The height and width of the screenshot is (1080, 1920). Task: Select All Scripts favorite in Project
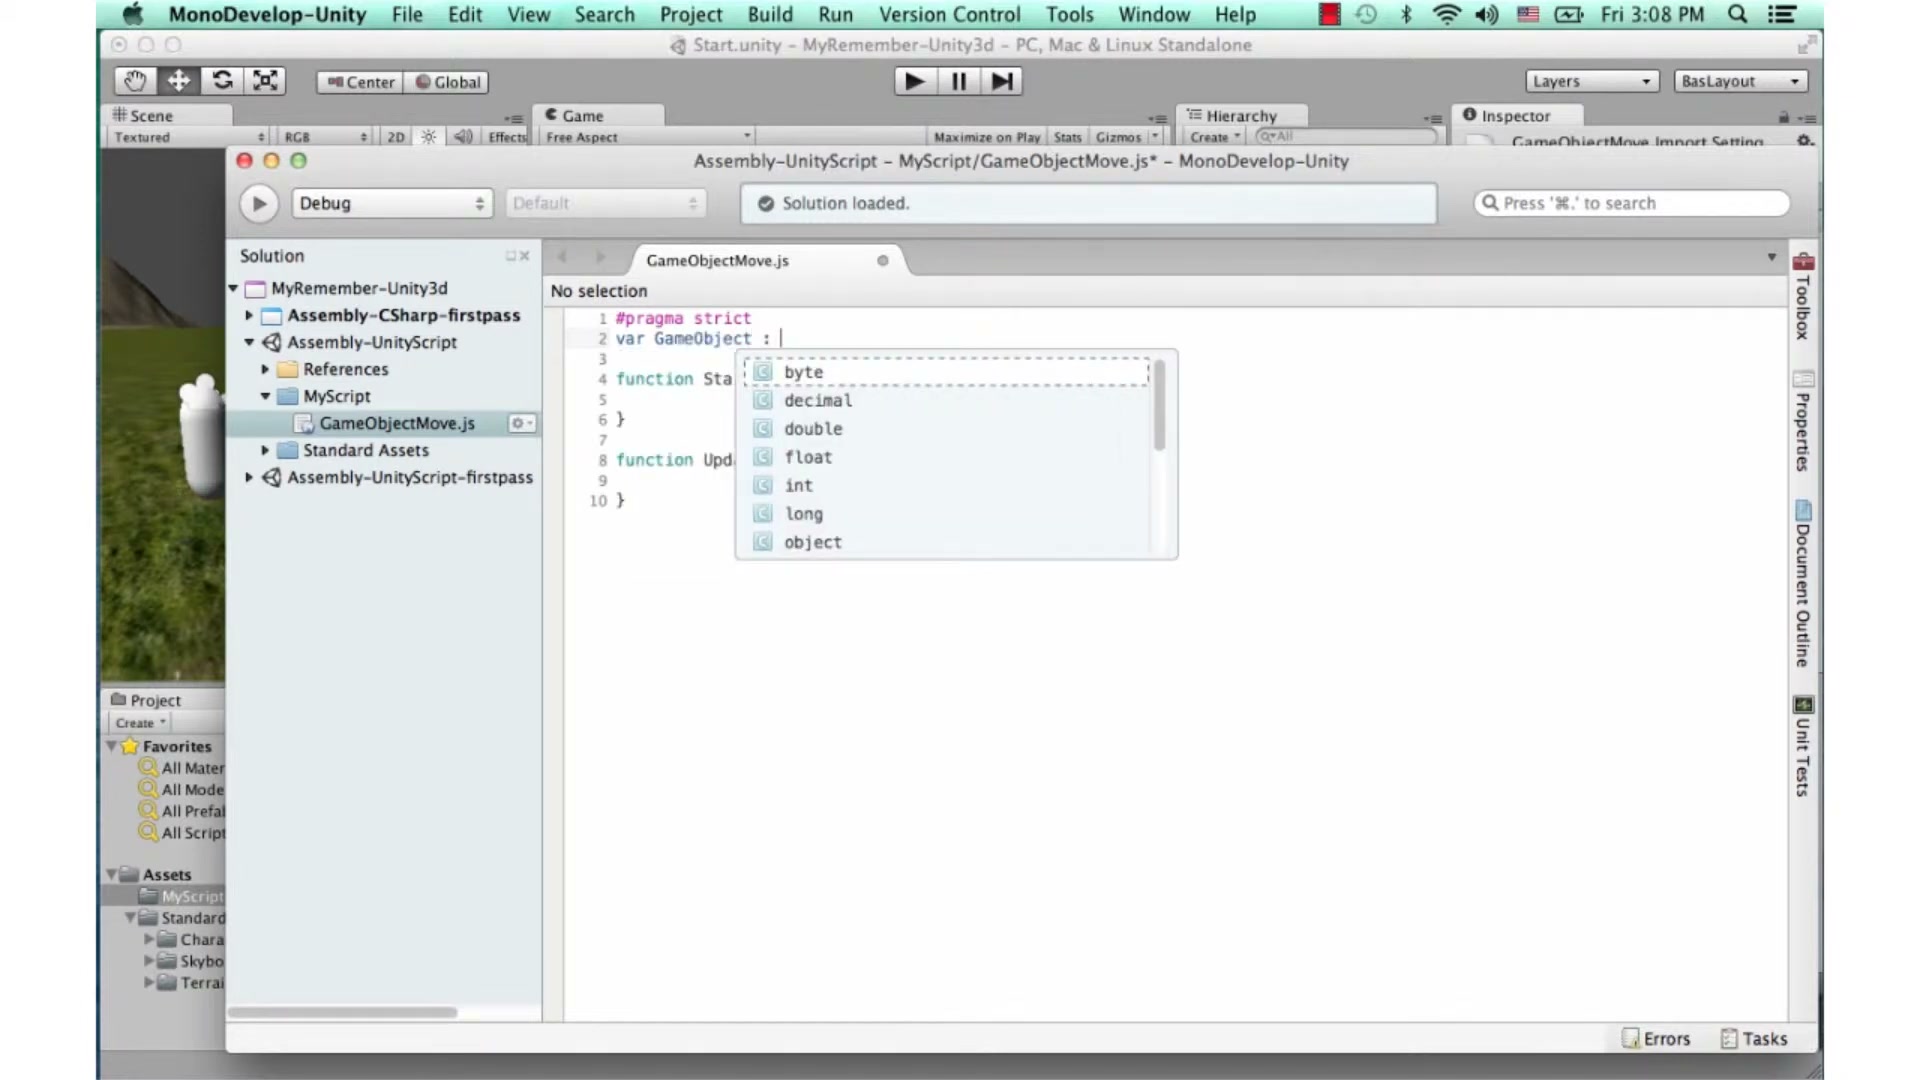pos(184,833)
